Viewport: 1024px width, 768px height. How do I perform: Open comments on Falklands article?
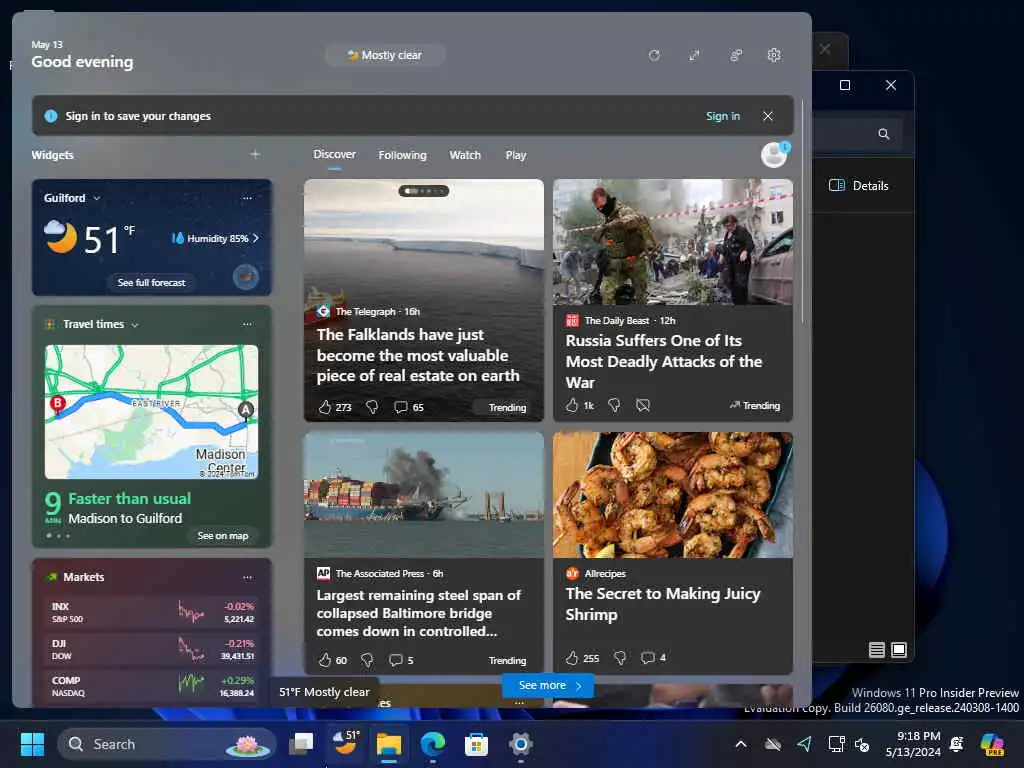pyautogui.click(x=408, y=407)
